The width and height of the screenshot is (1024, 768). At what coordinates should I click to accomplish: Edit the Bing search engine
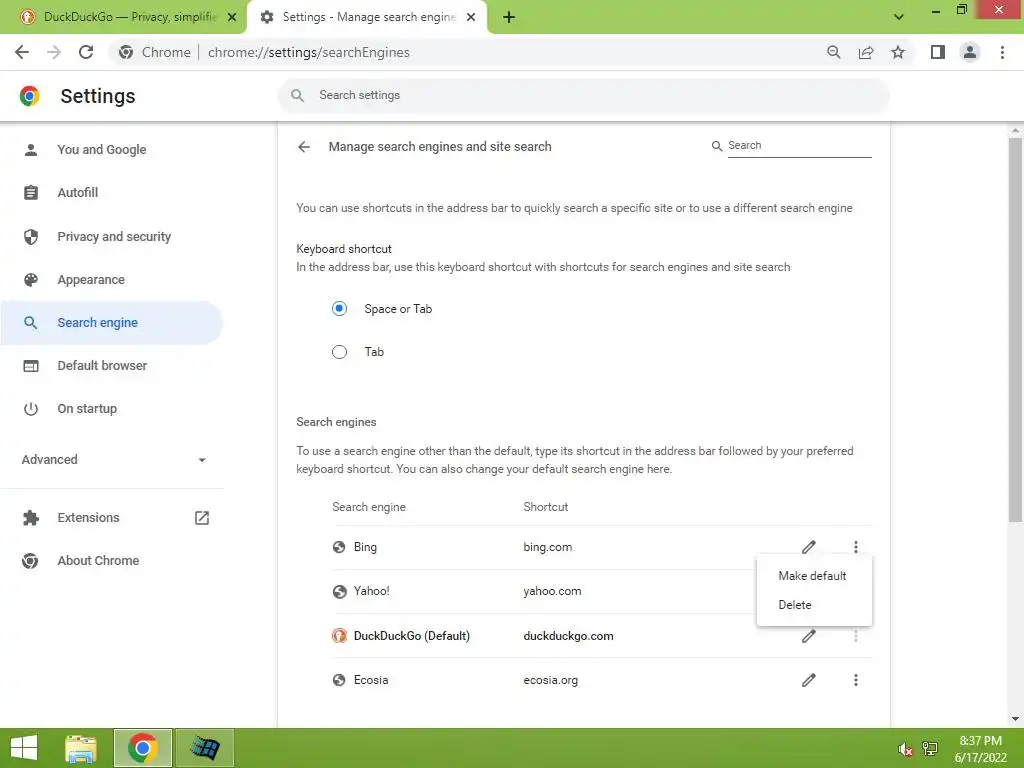coord(808,547)
